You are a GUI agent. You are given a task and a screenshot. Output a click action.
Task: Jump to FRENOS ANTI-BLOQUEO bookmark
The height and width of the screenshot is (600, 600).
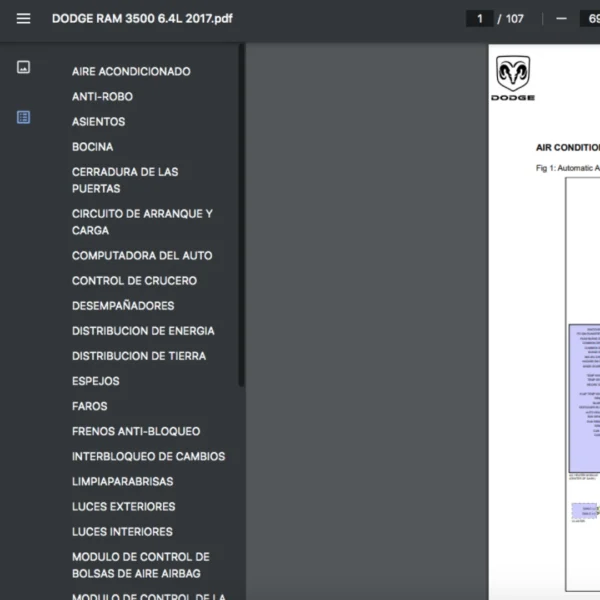pos(136,431)
